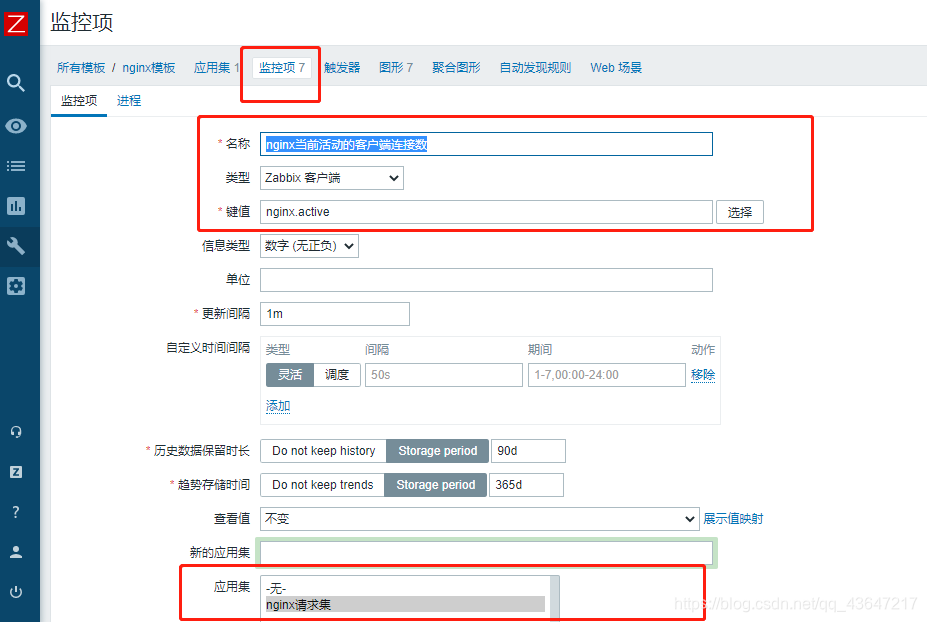Open Configuration wrench icon
The height and width of the screenshot is (622, 927).
click(x=16, y=246)
